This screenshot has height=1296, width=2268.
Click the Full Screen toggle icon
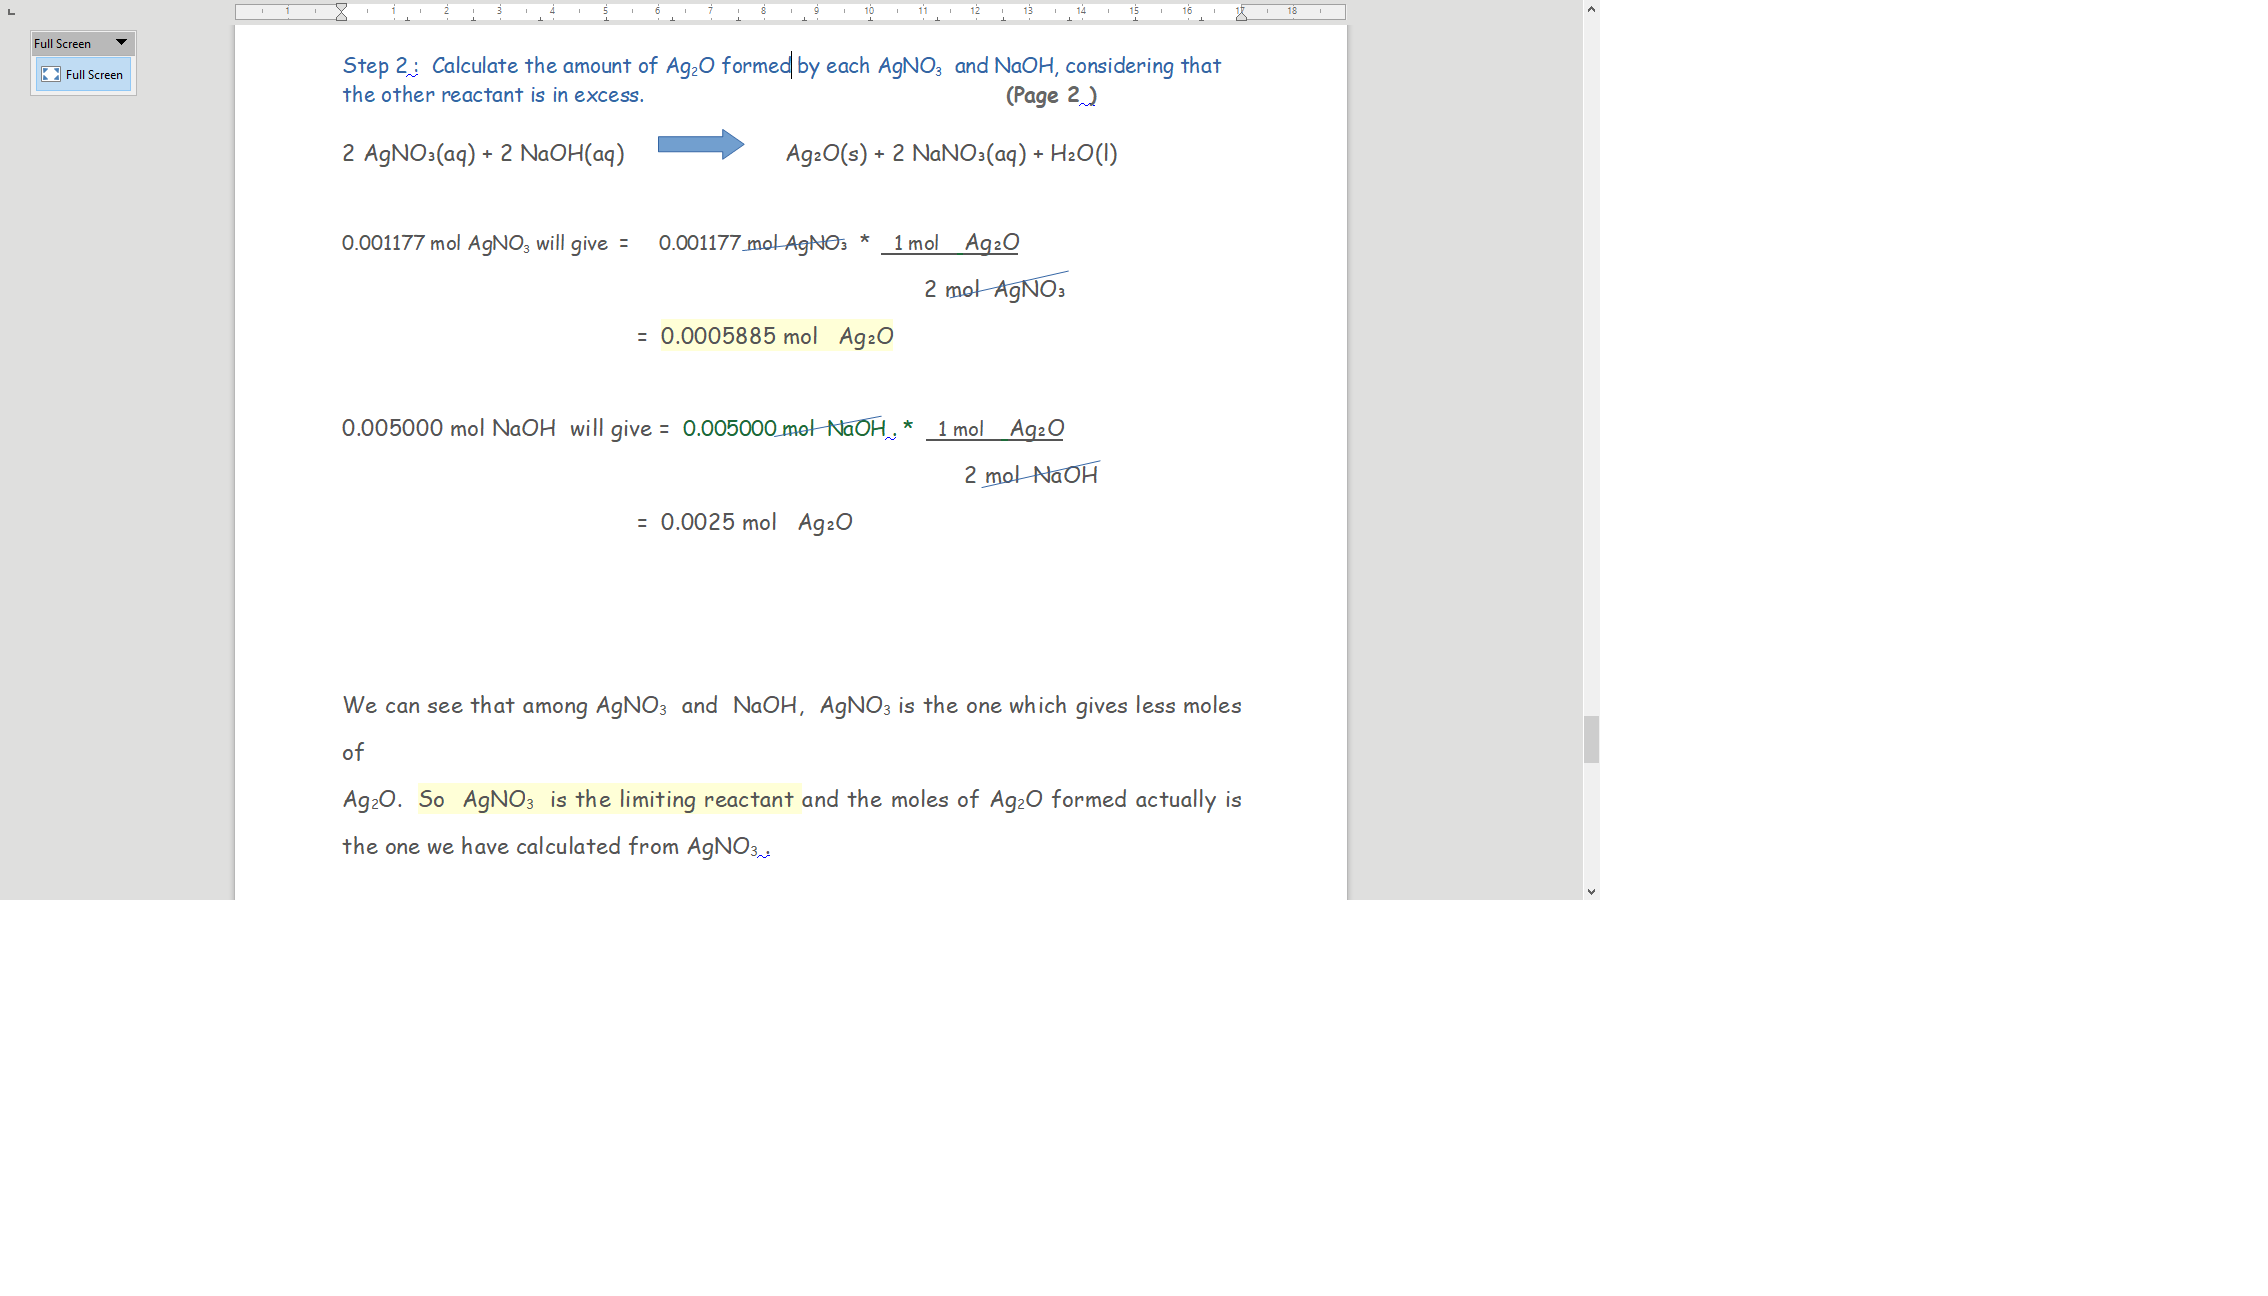pyautogui.click(x=51, y=75)
